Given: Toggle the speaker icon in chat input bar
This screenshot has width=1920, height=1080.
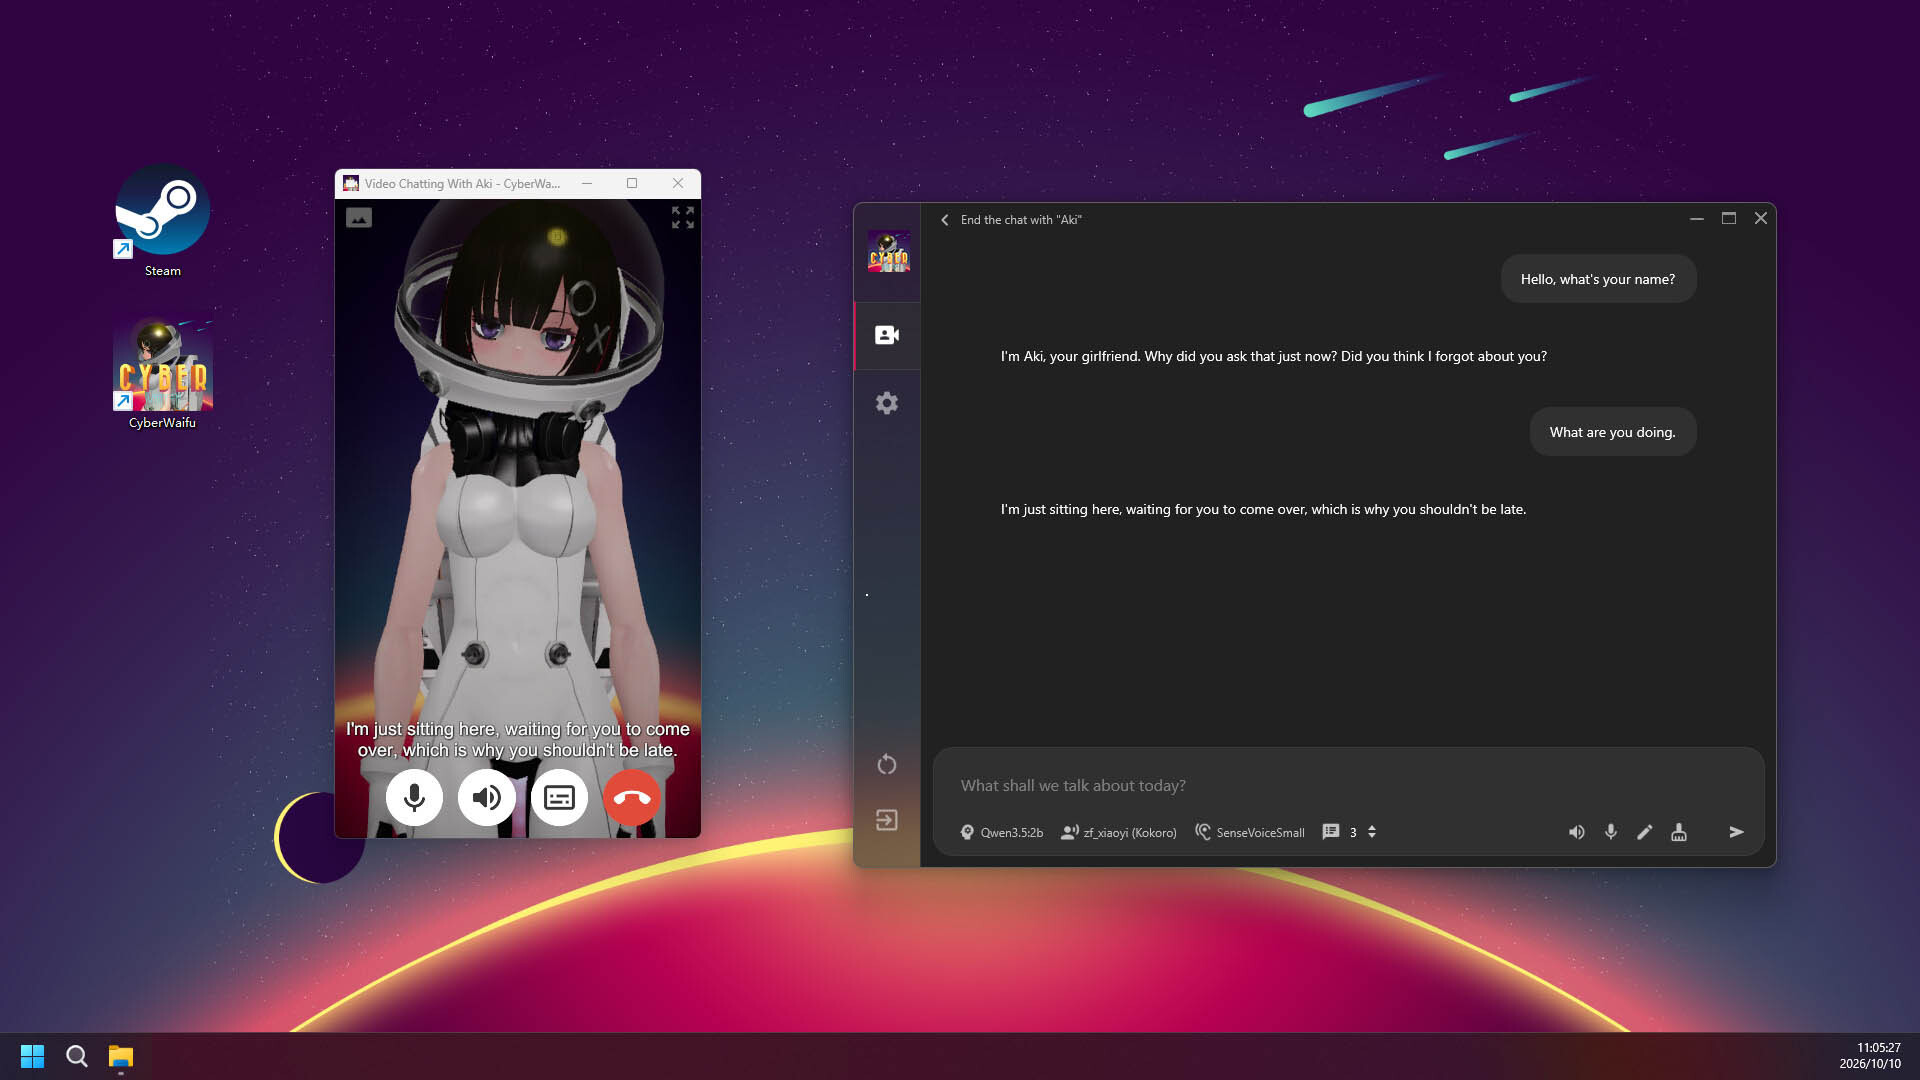Looking at the screenshot, I should pyautogui.click(x=1577, y=832).
